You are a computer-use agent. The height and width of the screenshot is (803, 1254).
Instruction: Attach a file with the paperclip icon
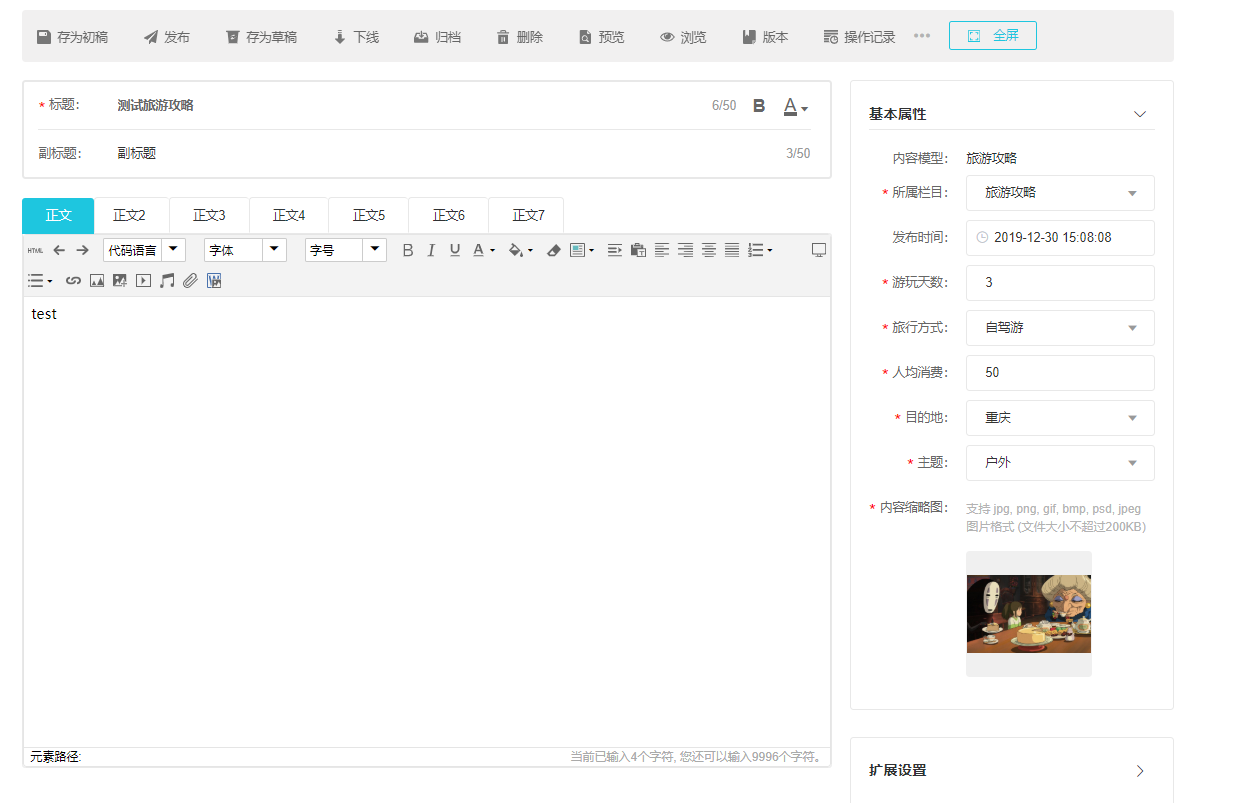[x=190, y=281]
